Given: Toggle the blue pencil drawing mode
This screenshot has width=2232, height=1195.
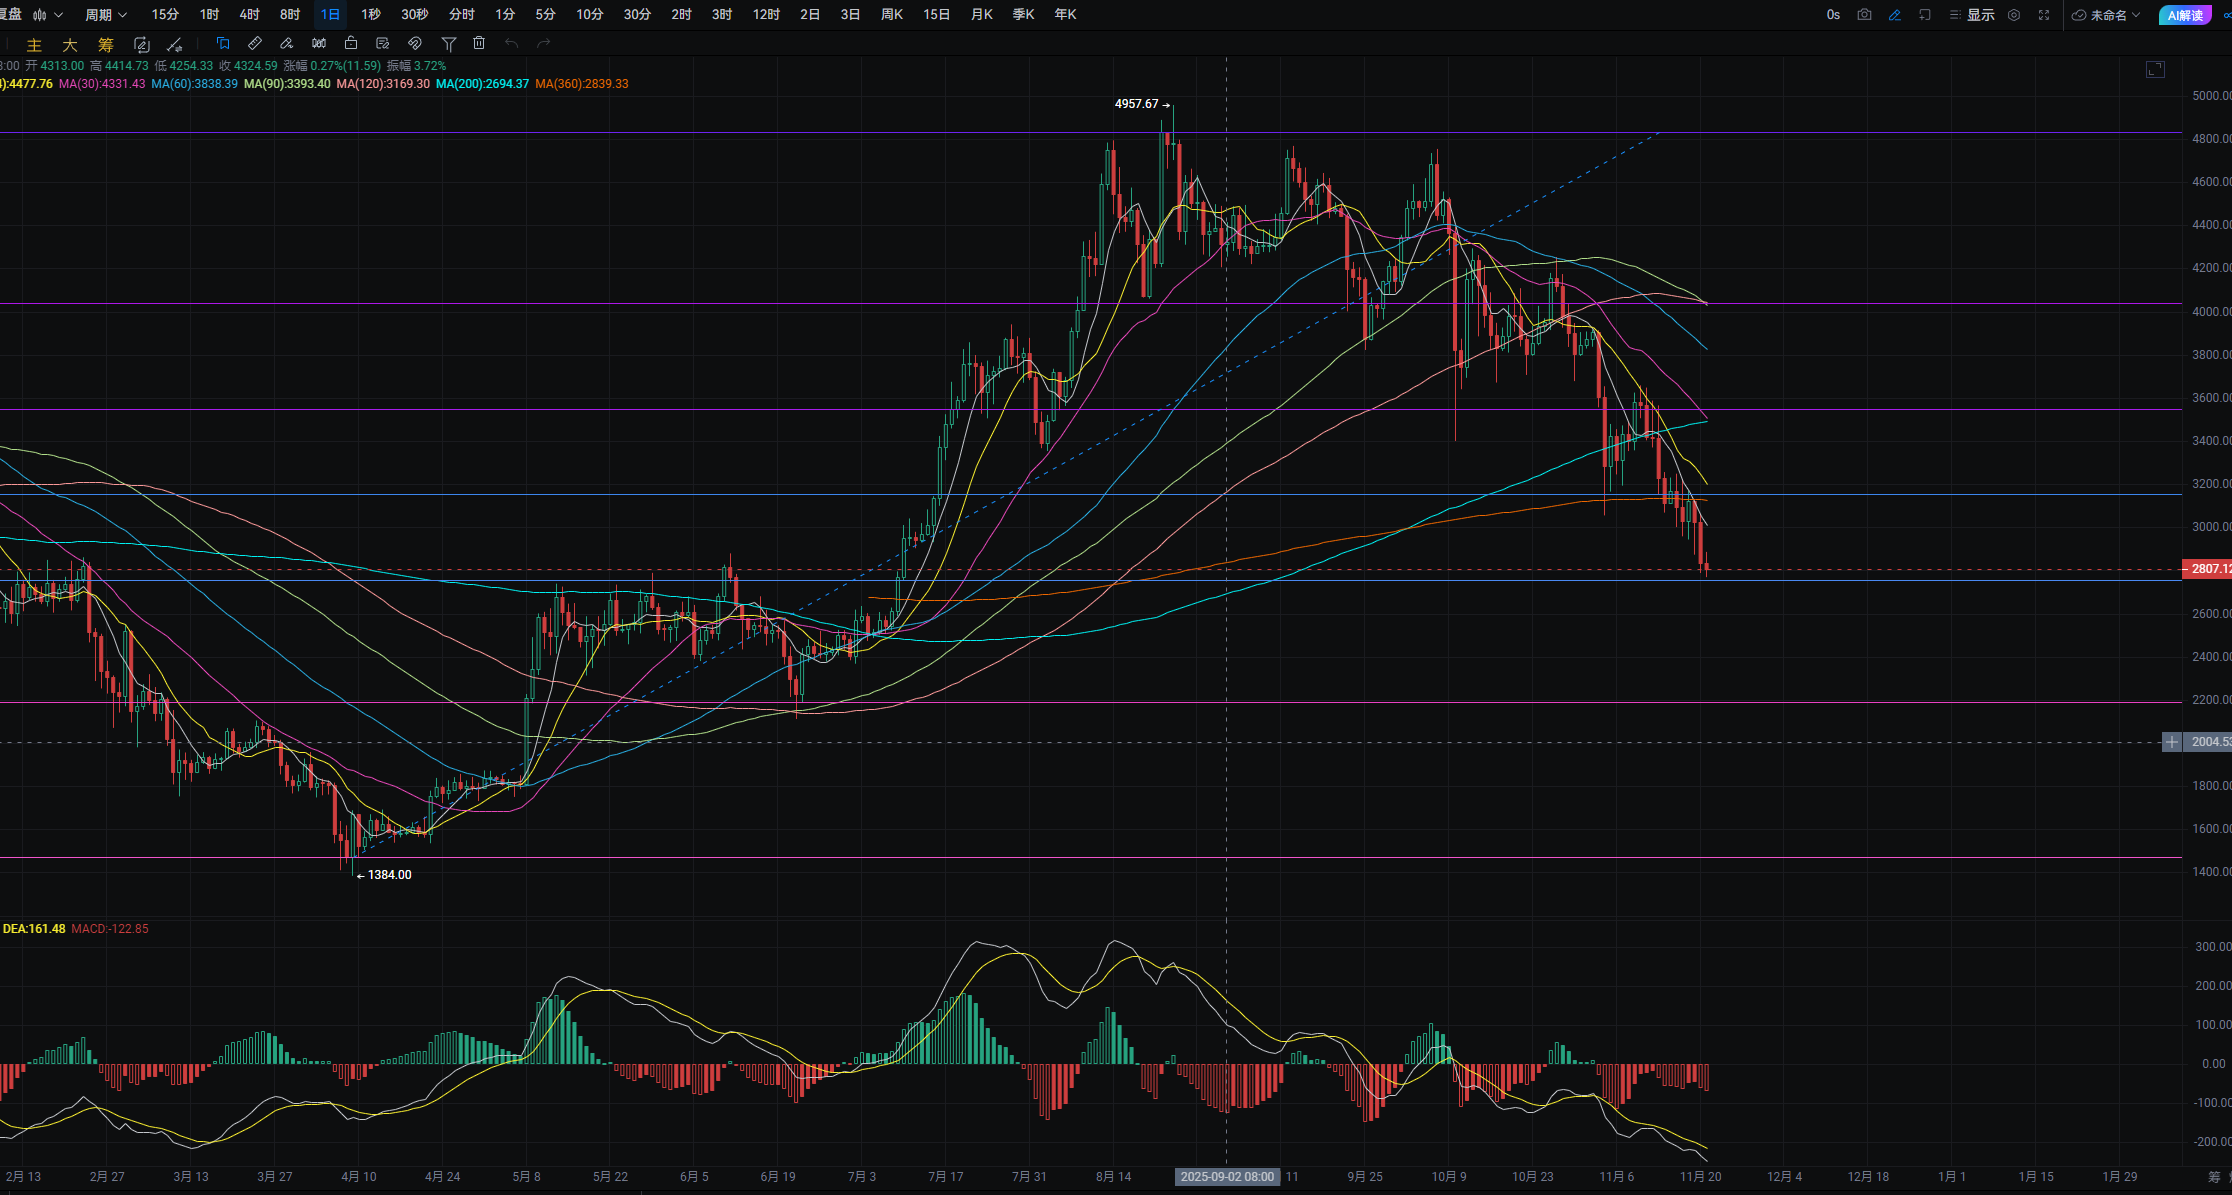Looking at the screenshot, I should (1894, 15).
